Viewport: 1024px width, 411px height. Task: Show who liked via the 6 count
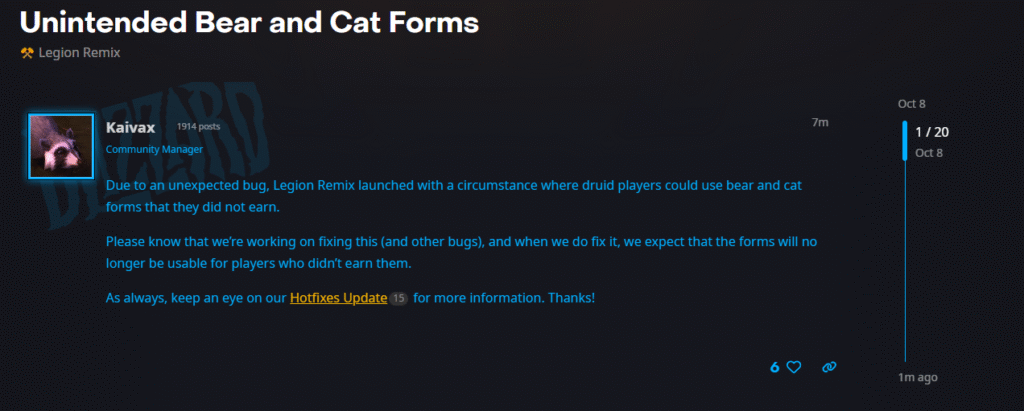click(x=774, y=367)
